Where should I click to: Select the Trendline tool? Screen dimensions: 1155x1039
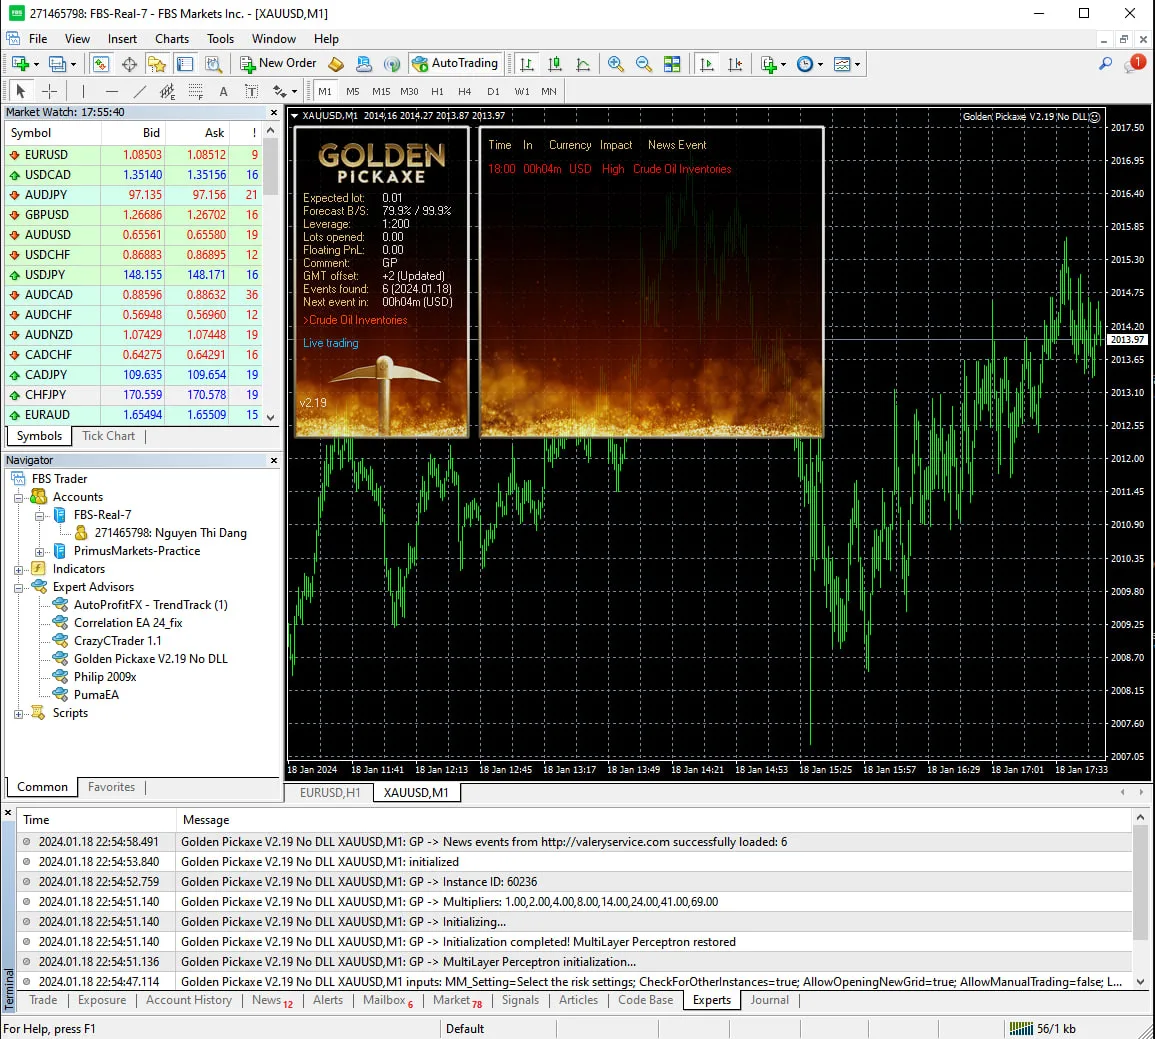click(x=139, y=91)
